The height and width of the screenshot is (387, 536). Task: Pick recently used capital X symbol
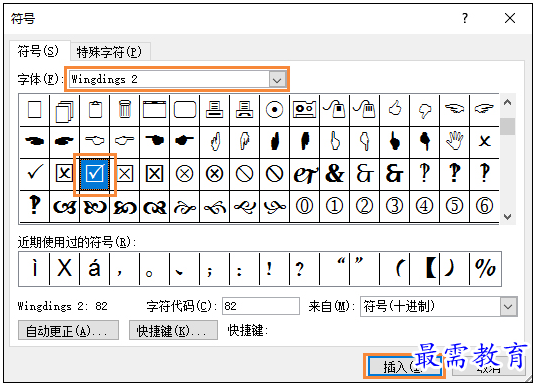(x=65, y=269)
